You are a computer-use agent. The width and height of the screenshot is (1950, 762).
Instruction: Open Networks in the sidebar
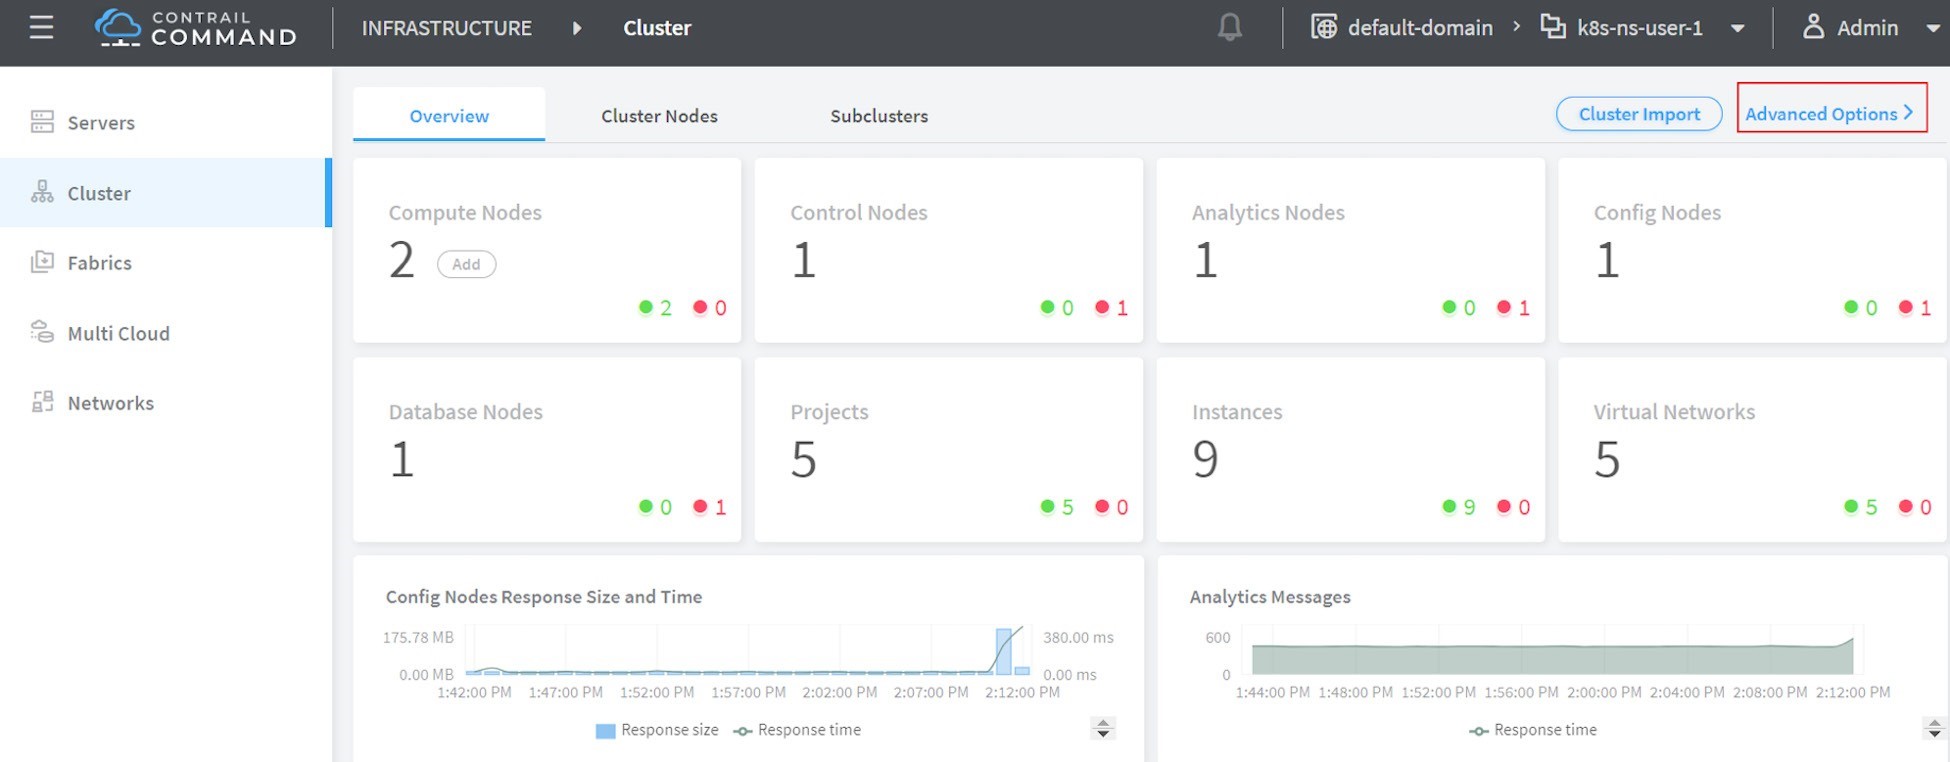click(x=165, y=402)
